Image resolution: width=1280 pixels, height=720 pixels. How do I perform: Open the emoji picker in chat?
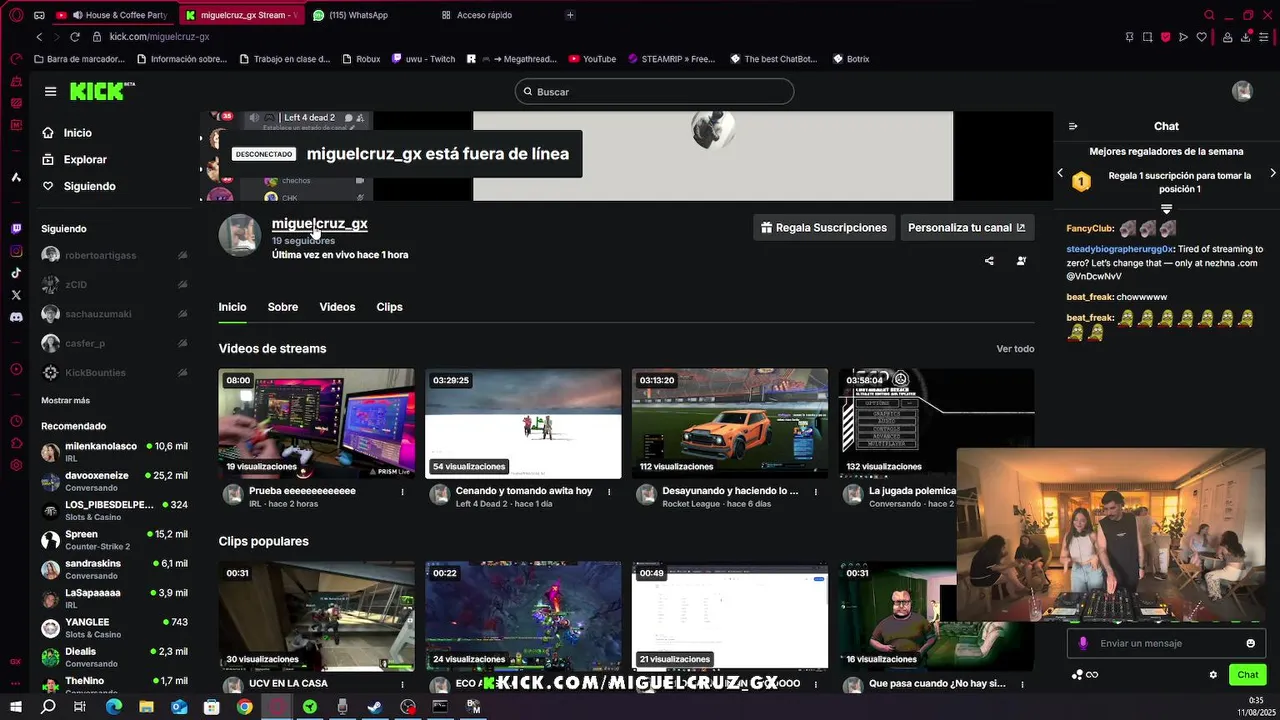pos(1250,643)
